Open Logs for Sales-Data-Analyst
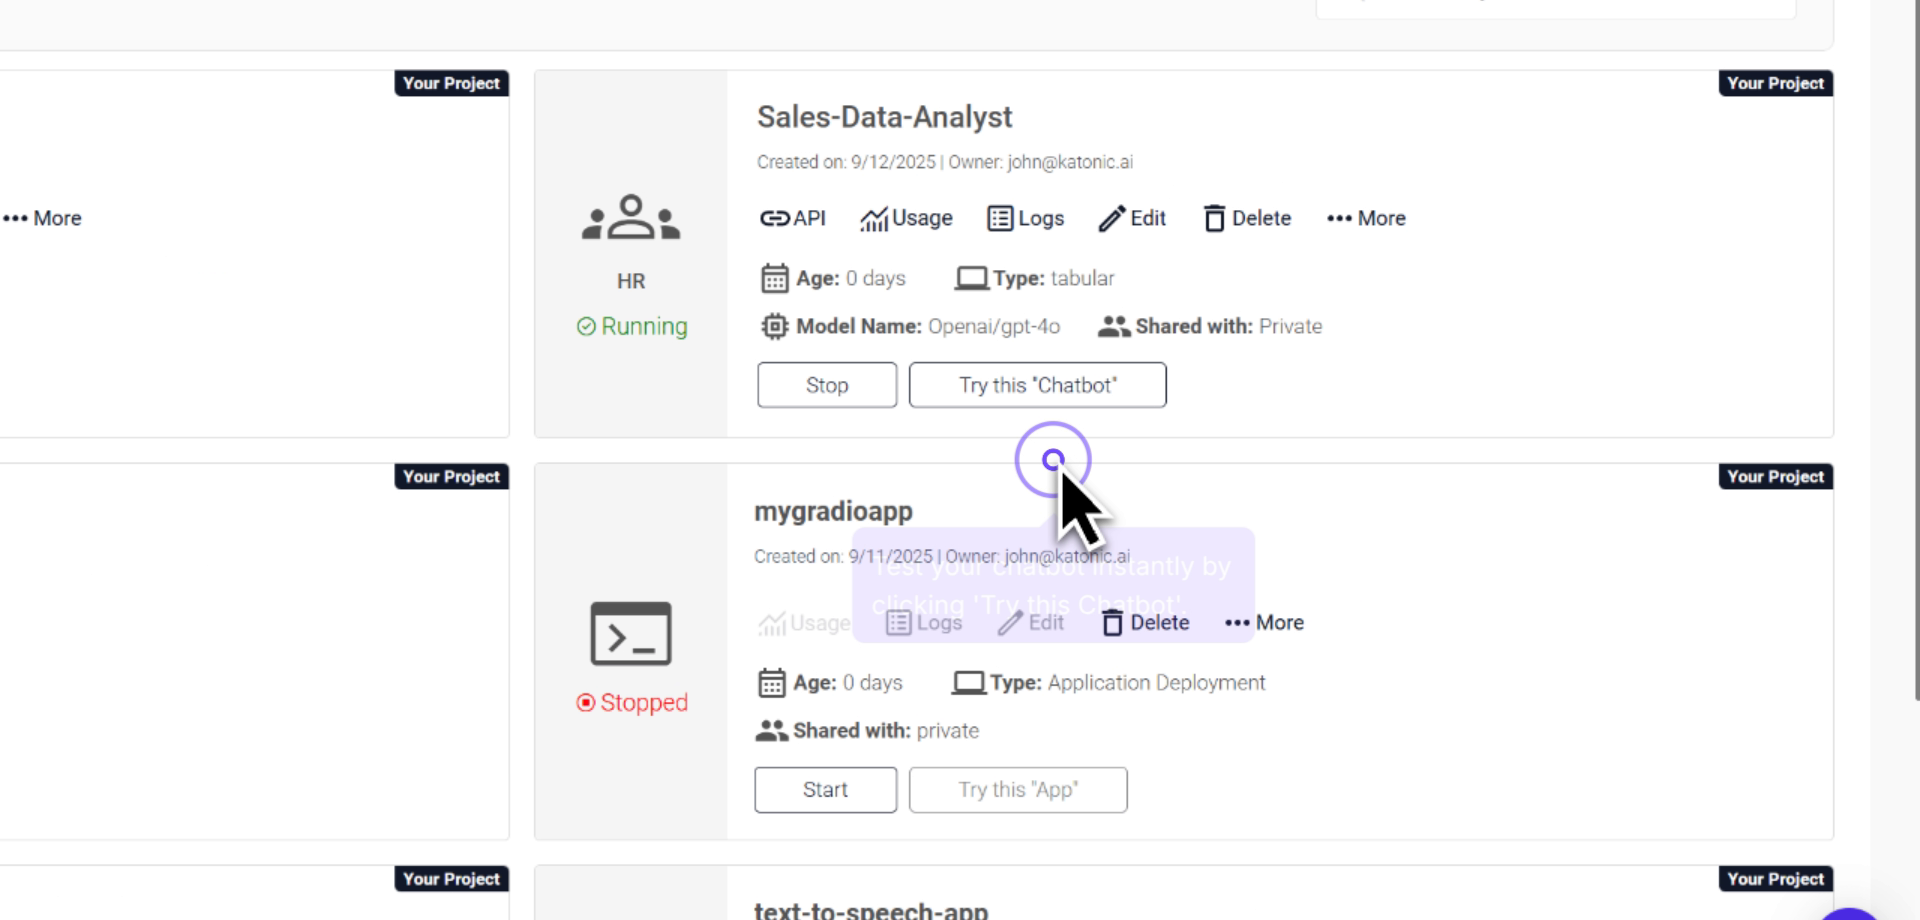Screen dimensions: 1920x920 click(x=1025, y=218)
